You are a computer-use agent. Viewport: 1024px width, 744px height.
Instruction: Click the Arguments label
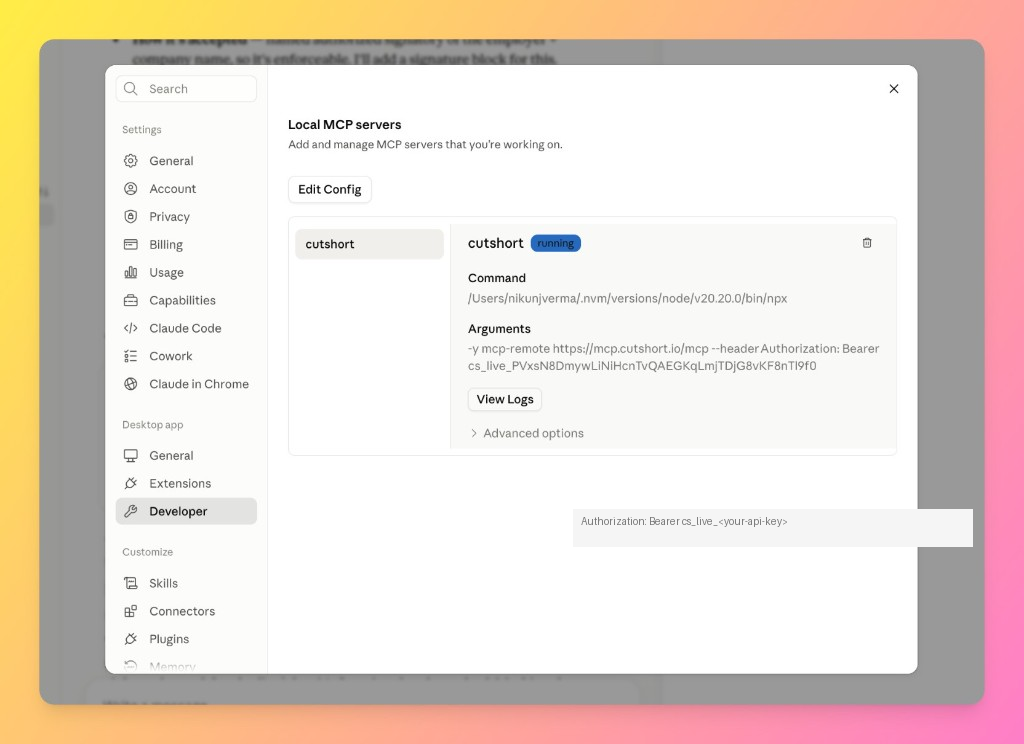click(x=499, y=329)
